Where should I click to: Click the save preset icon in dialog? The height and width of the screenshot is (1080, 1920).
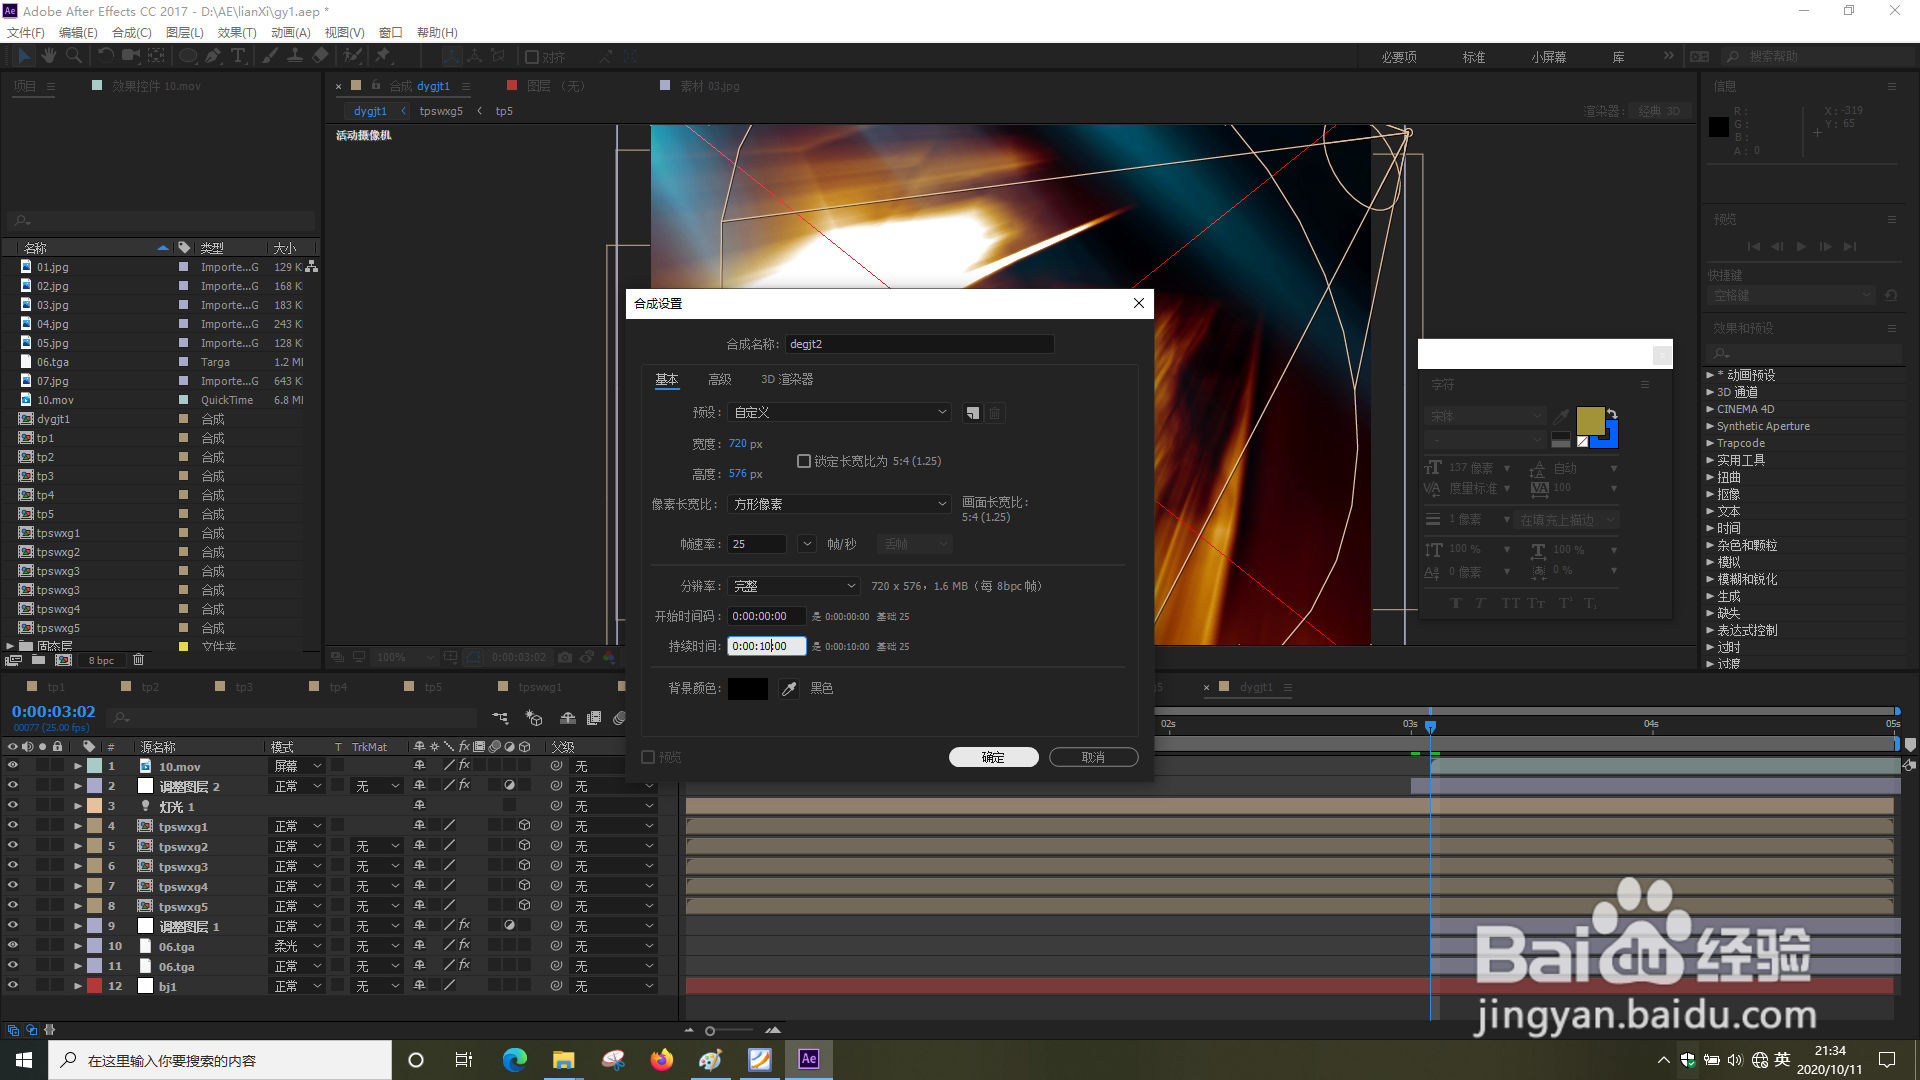(x=972, y=413)
